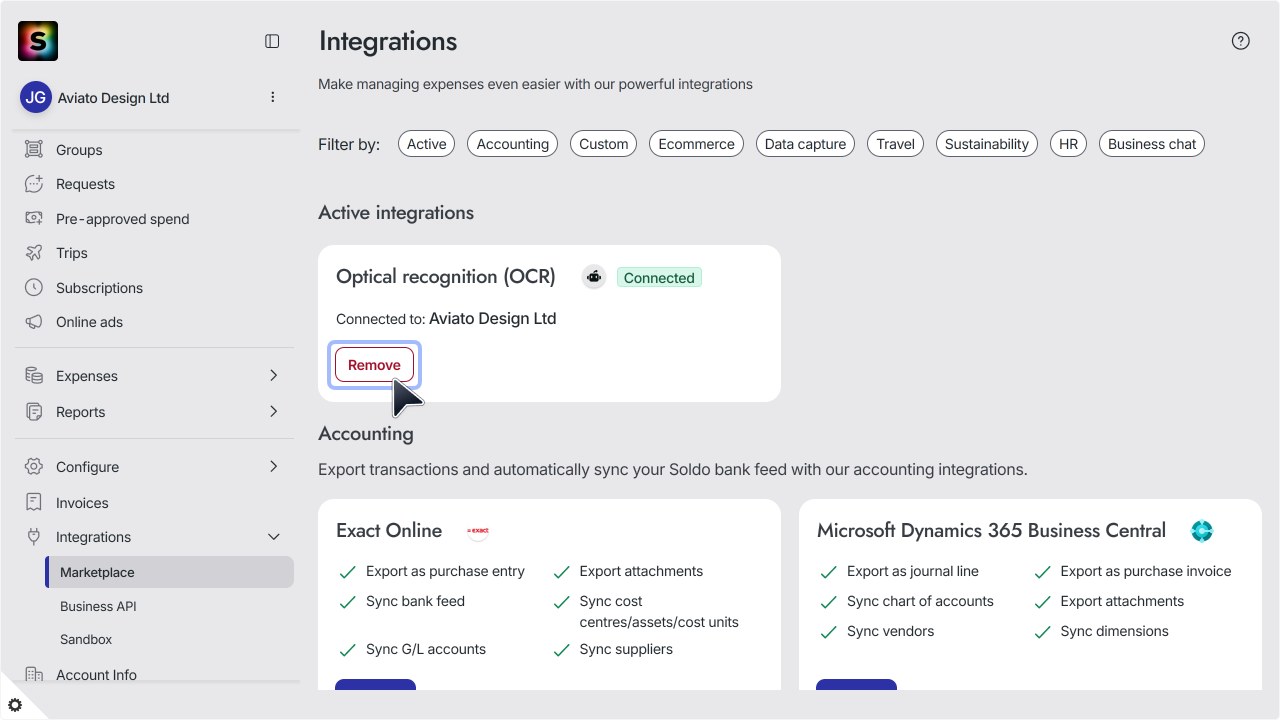This screenshot has width=1280, height=720.
Task: Click the 'Active integrations' heading
Action: click(396, 213)
